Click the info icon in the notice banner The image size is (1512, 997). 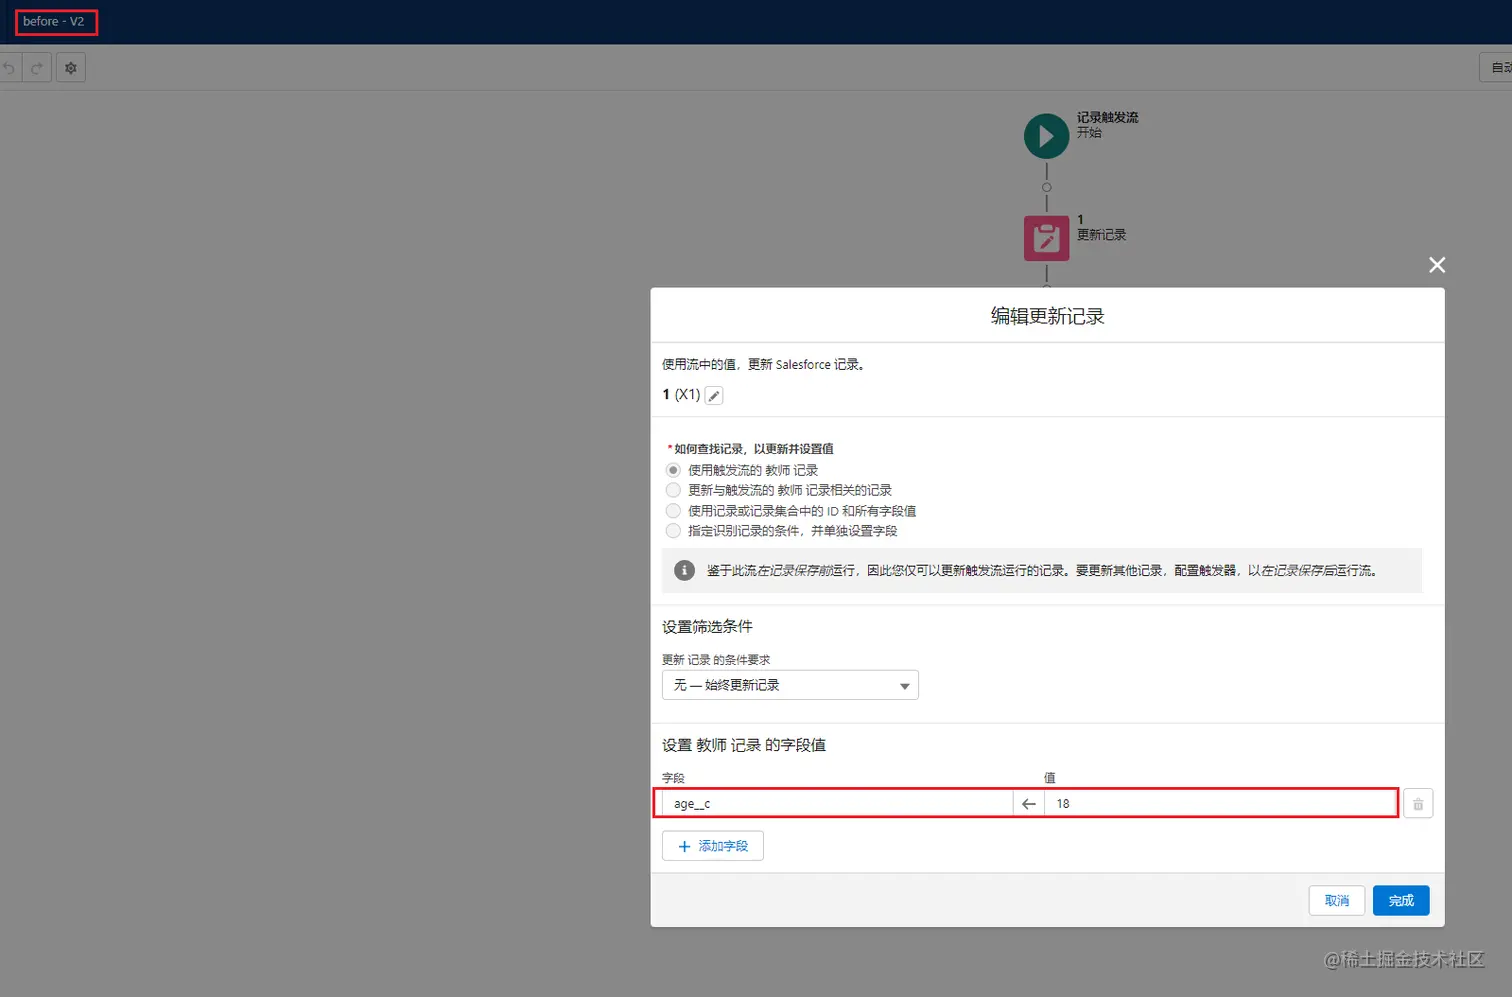tap(684, 570)
